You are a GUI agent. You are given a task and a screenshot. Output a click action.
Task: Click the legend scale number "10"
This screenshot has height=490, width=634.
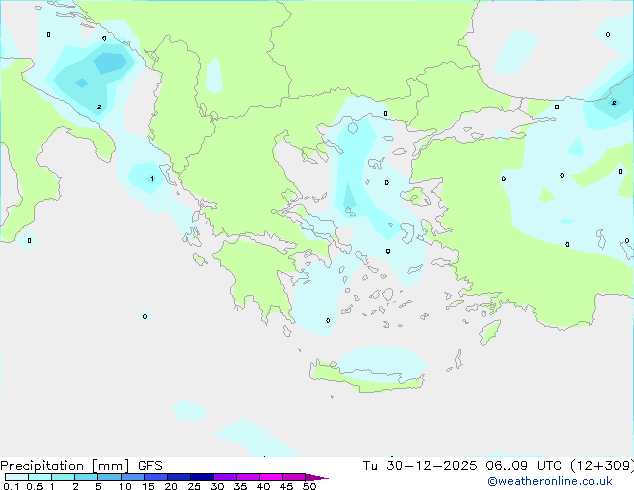(125, 486)
